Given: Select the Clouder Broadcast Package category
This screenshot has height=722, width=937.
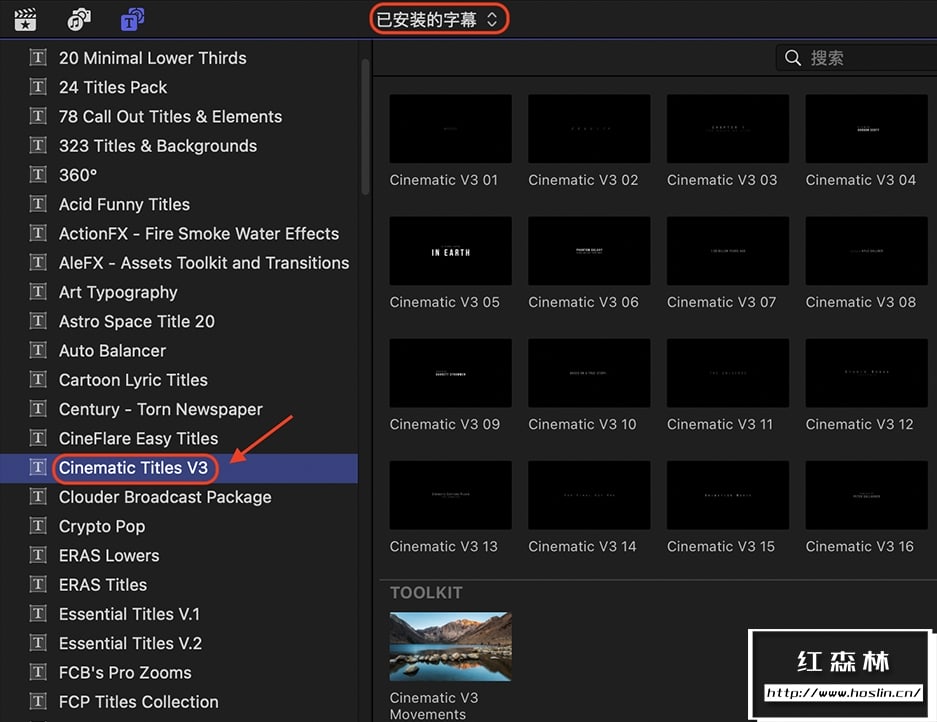Looking at the screenshot, I should click(165, 497).
